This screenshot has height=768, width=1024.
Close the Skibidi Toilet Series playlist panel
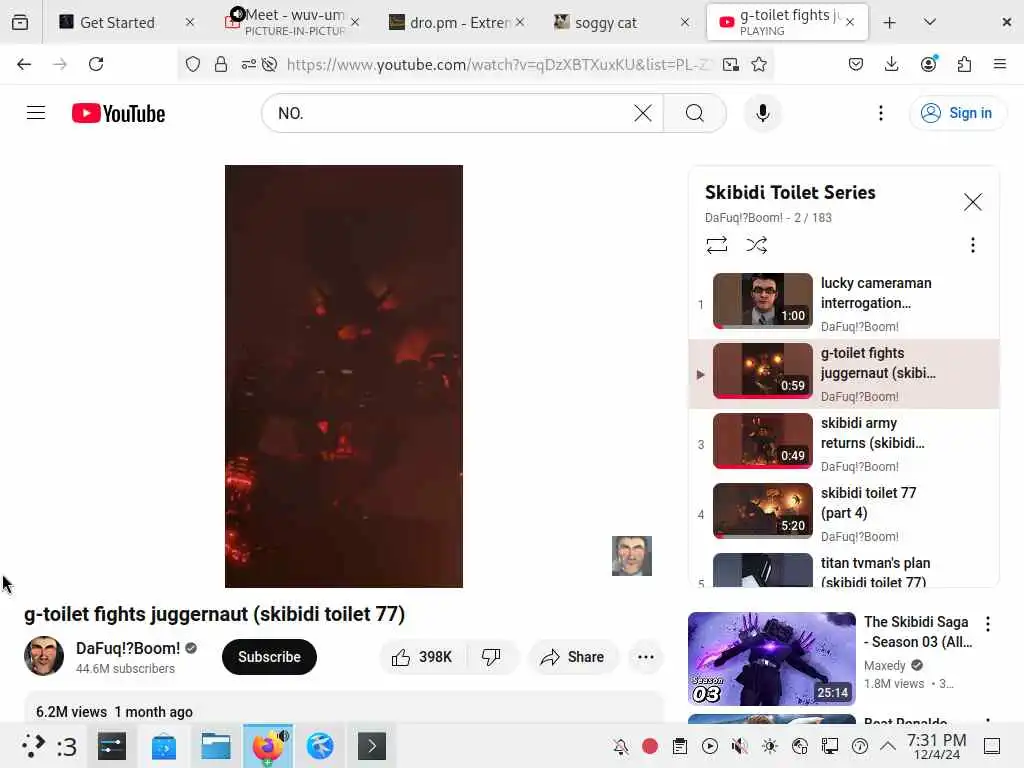pyautogui.click(x=972, y=202)
